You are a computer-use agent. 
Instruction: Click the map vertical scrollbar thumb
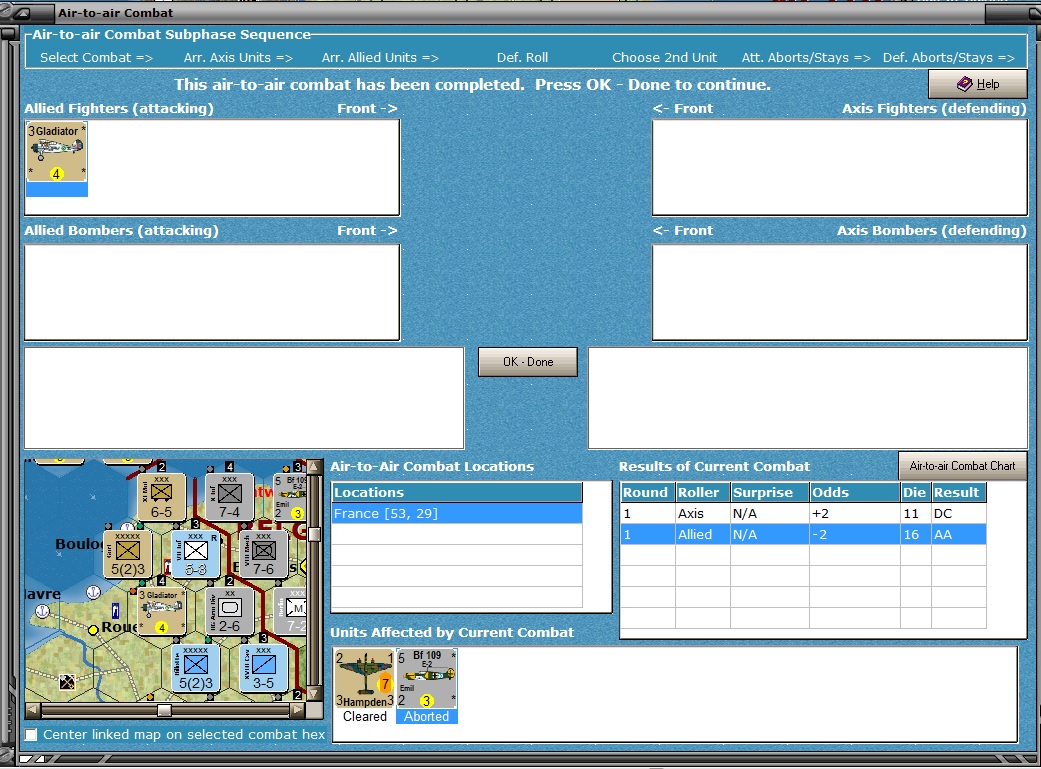click(315, 535)
